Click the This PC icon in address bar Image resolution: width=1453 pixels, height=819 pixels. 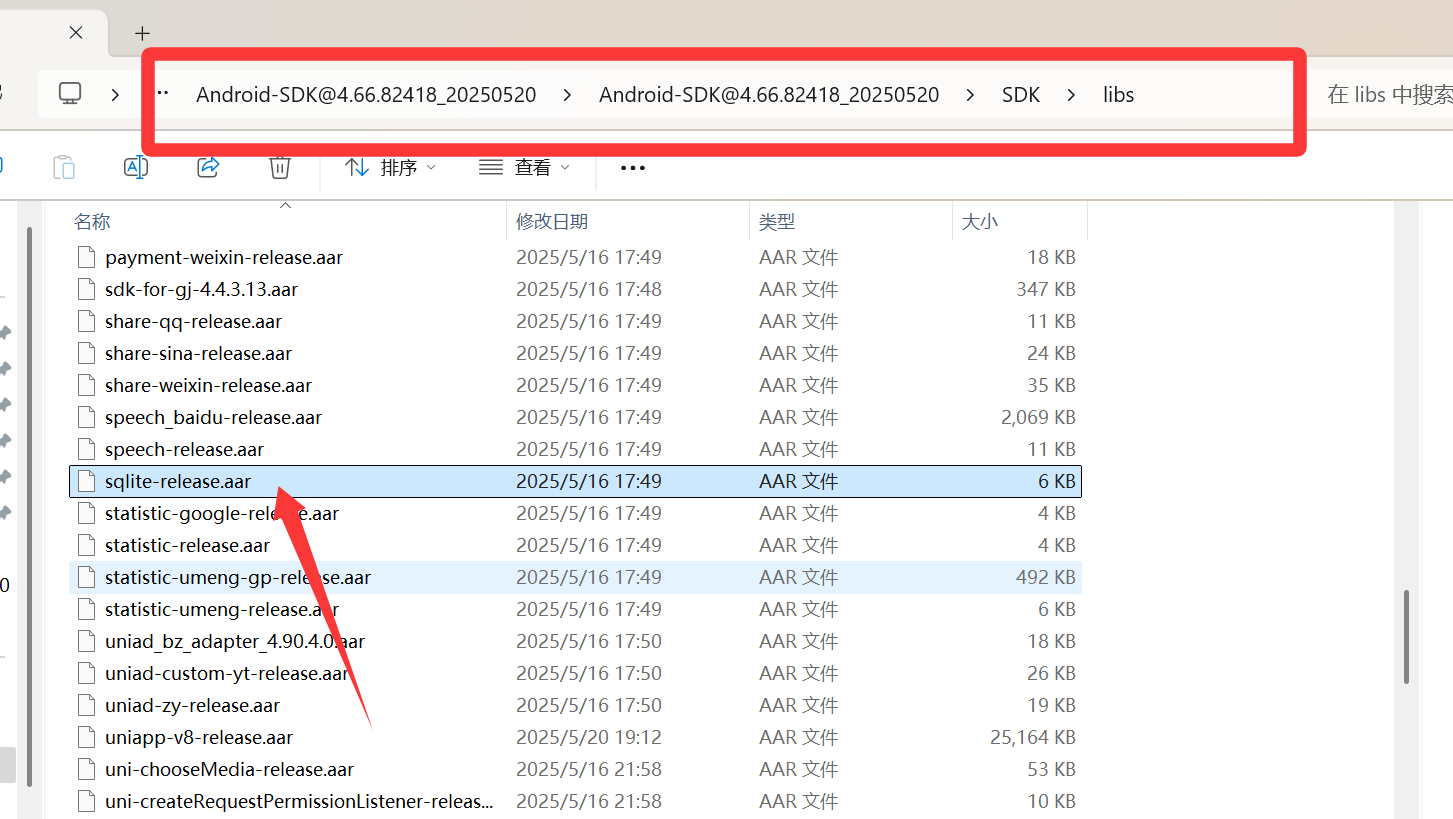coord(69,93)
